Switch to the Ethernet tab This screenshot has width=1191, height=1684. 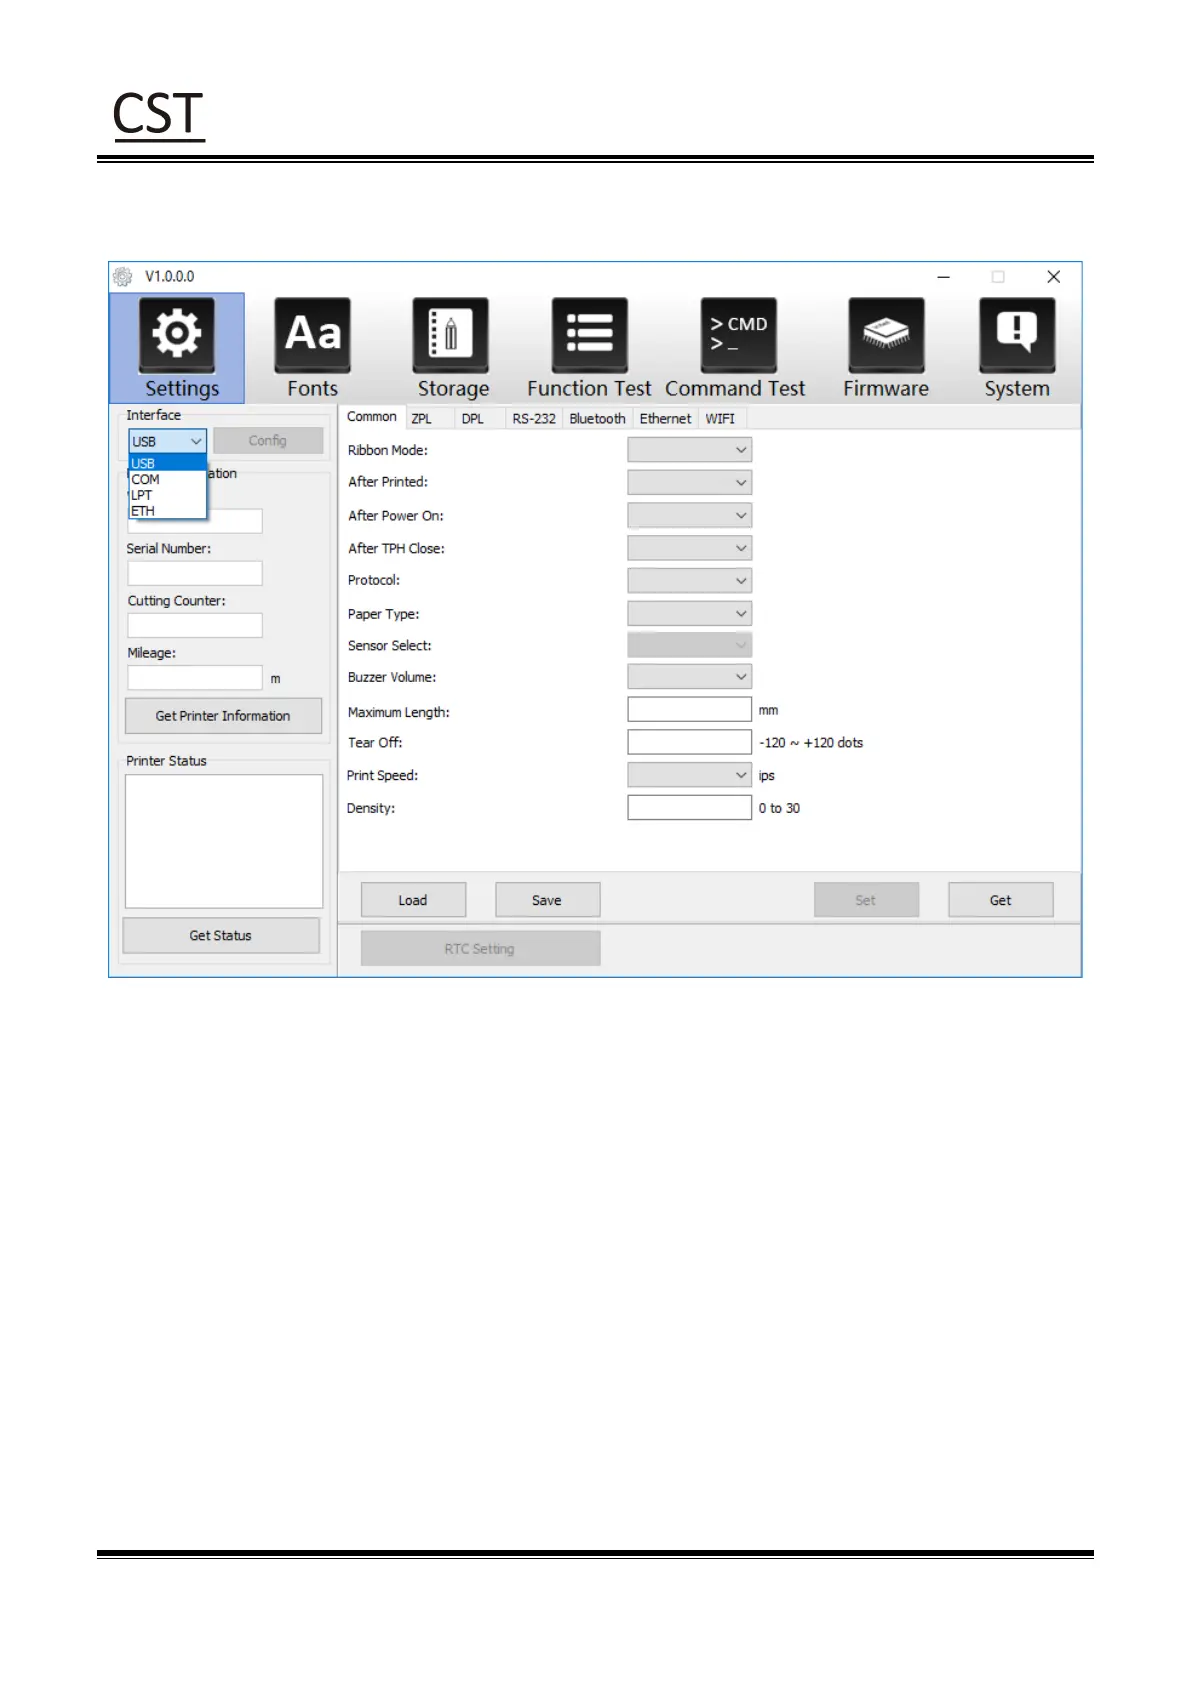pyautogui.click(x=665, y=419)
